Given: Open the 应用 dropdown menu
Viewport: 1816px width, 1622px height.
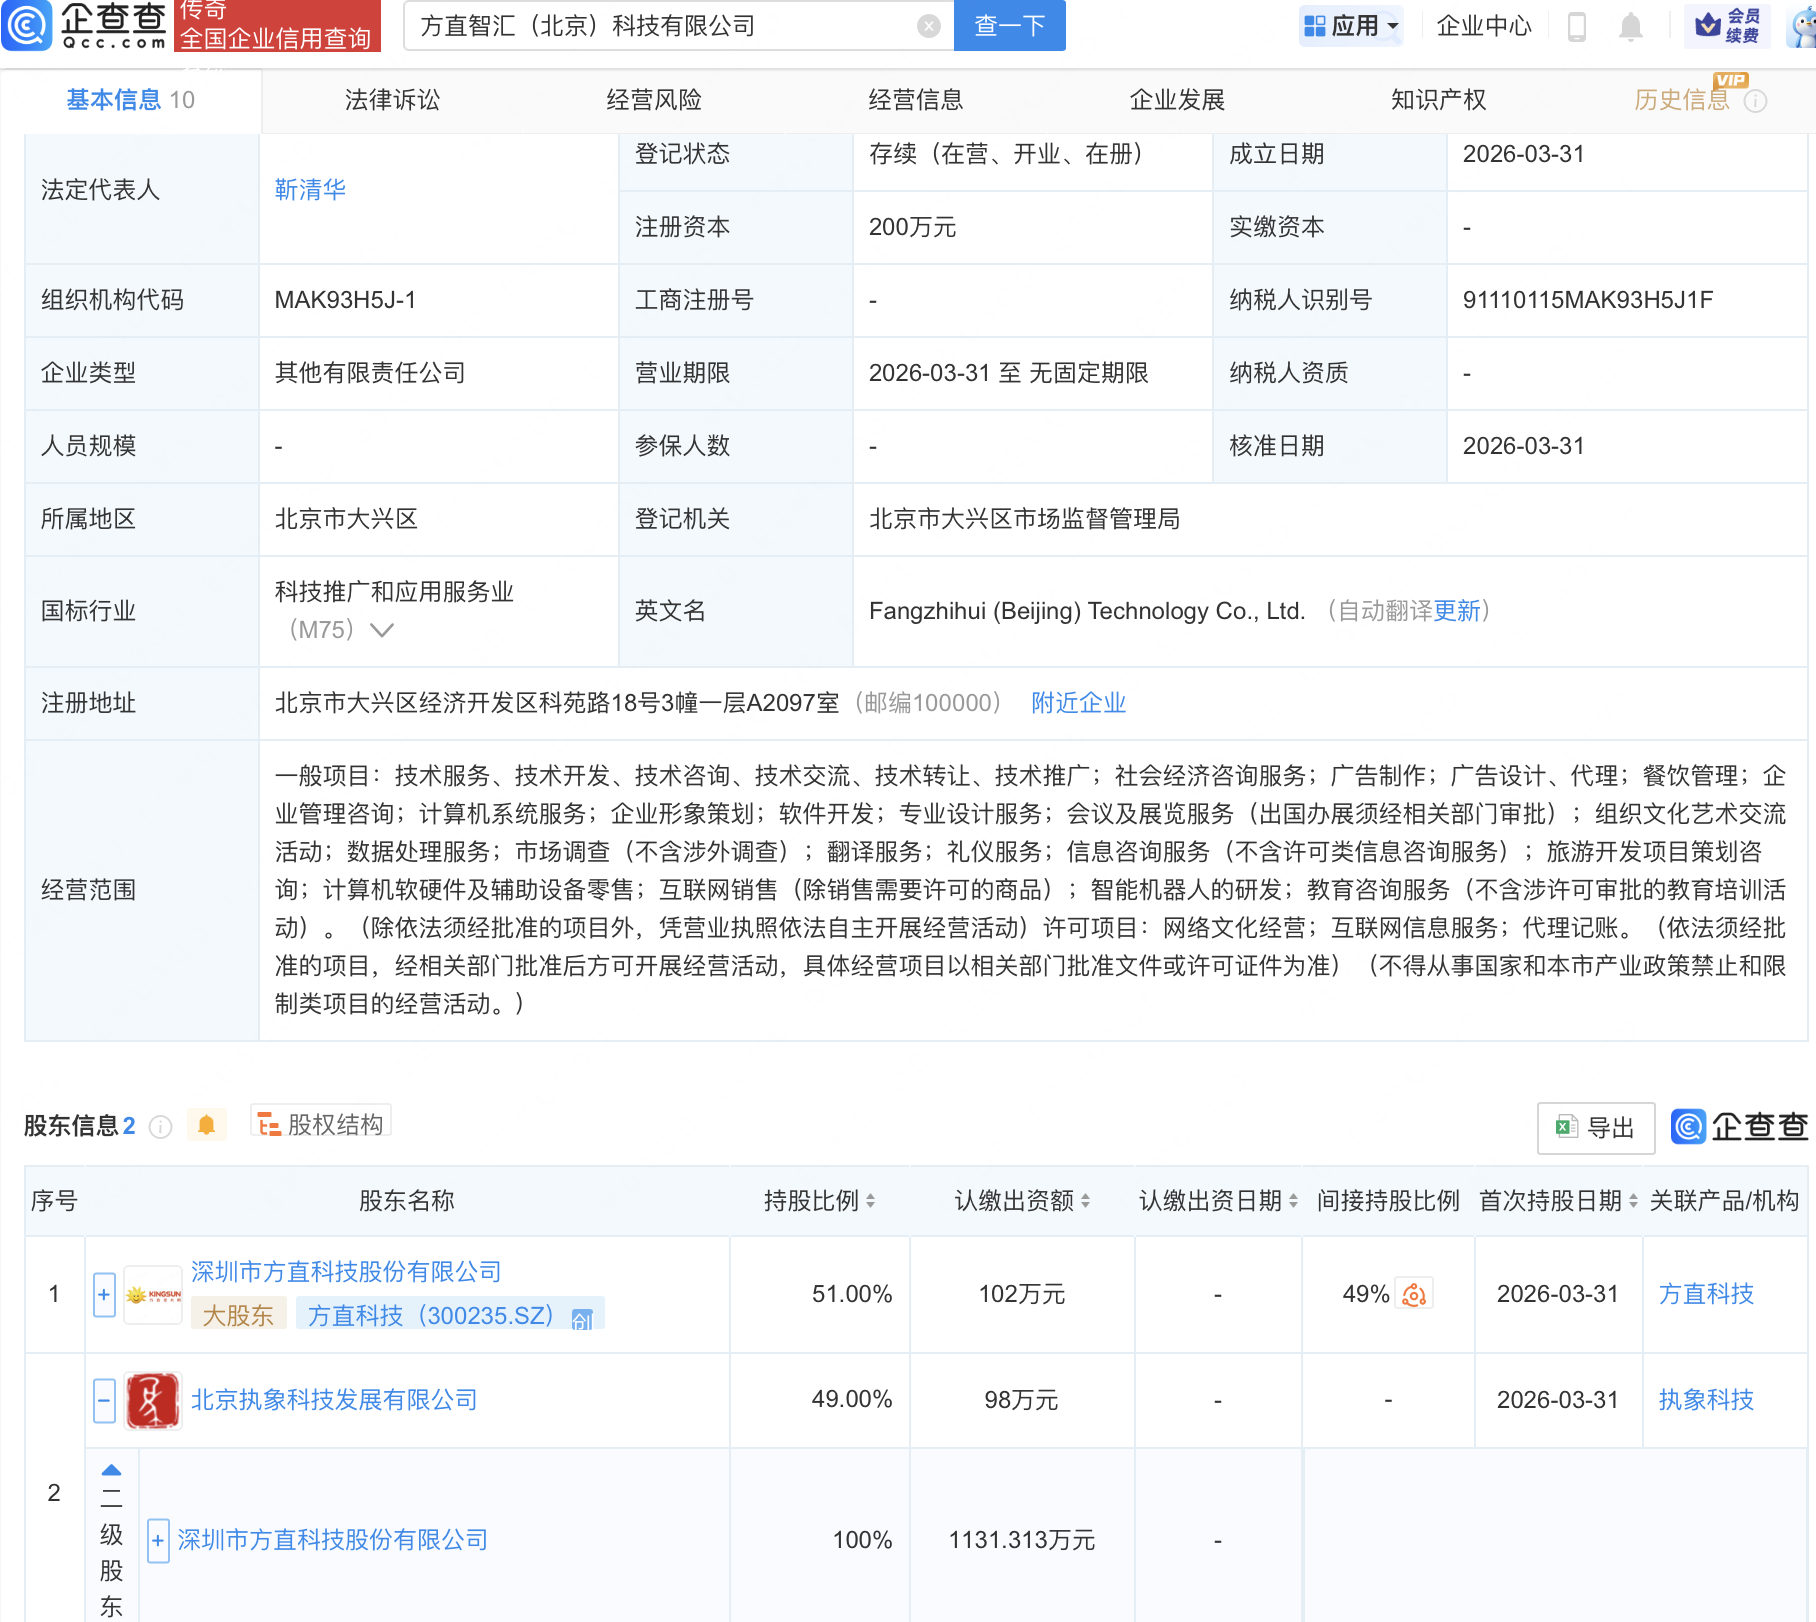Looking at the screenshot, I should [1351, 25].
